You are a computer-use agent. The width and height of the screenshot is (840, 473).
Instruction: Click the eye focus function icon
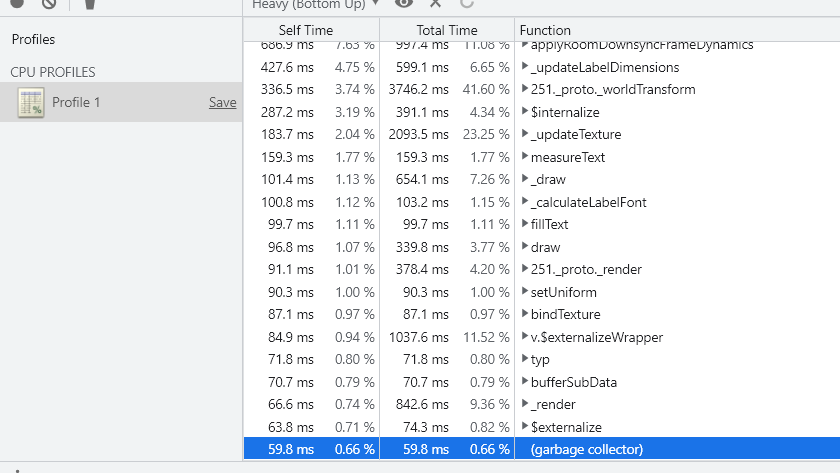[x=404, y=4]
